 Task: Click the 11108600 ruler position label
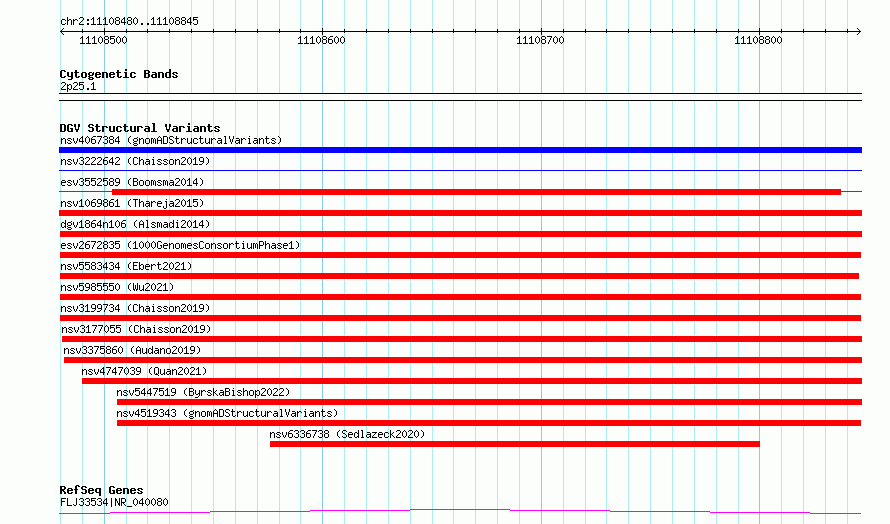(321, 40)
